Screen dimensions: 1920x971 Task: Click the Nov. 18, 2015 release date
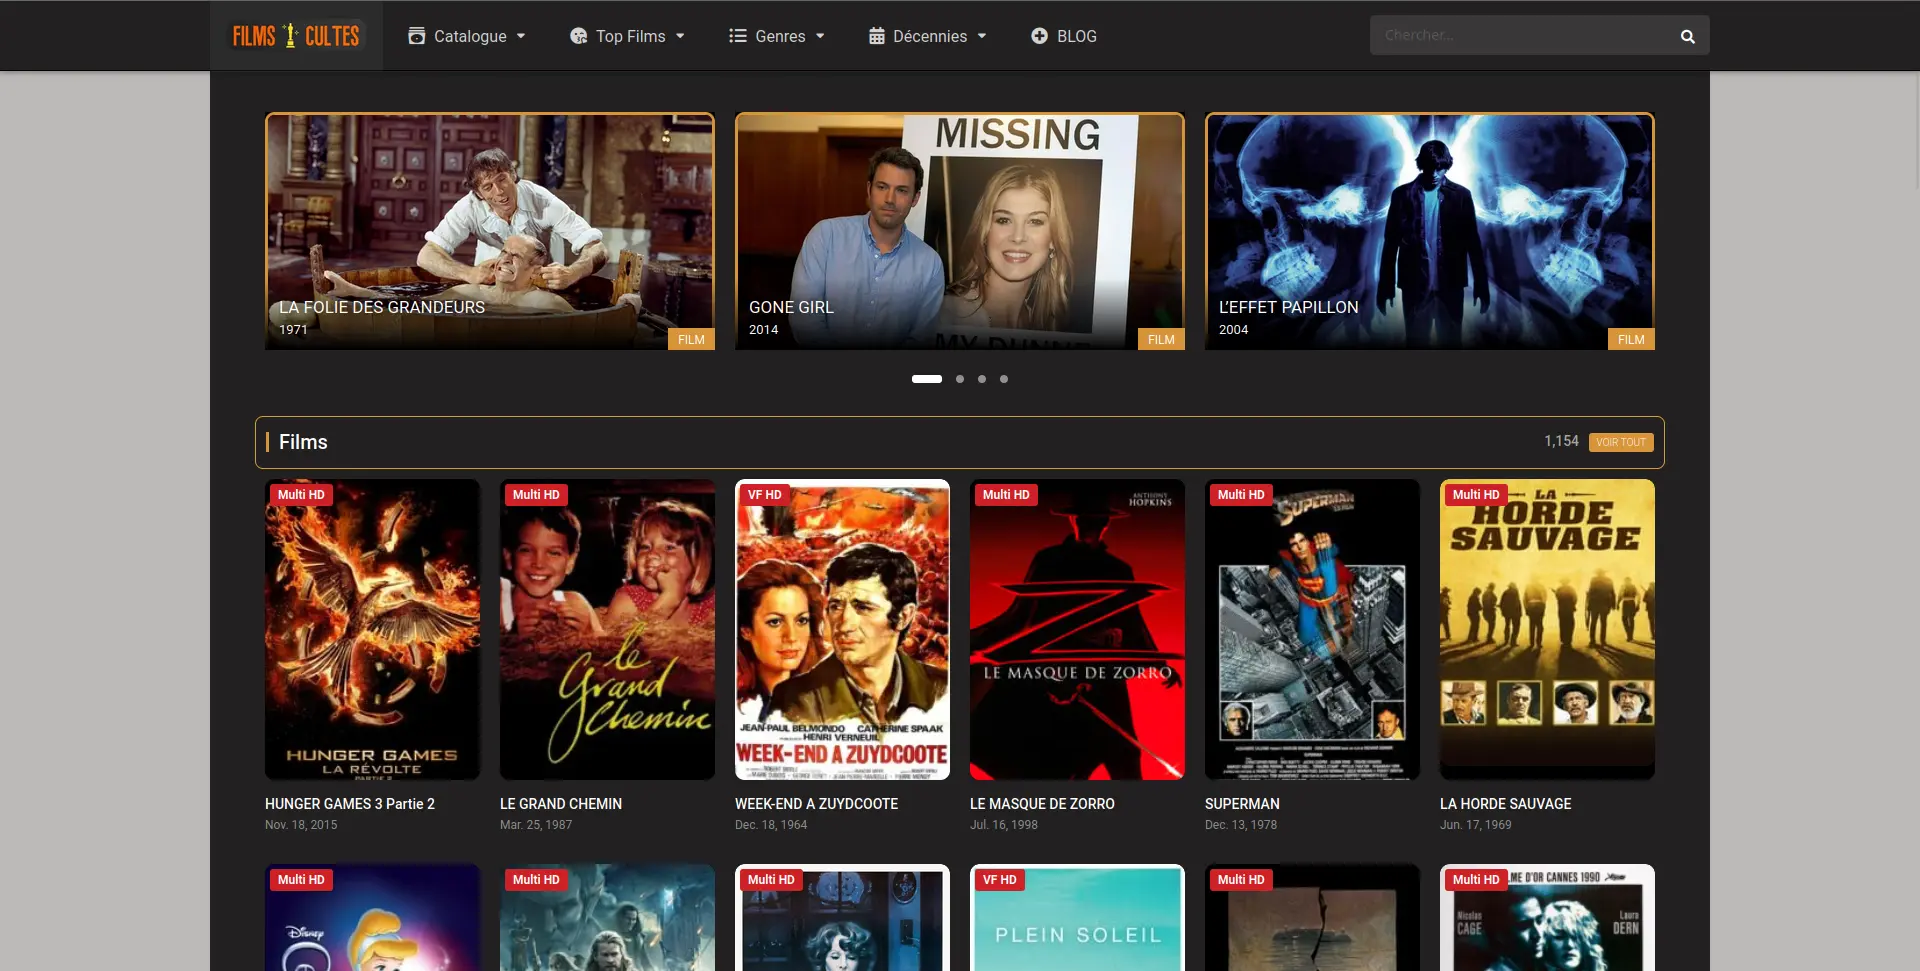[301, 825]
